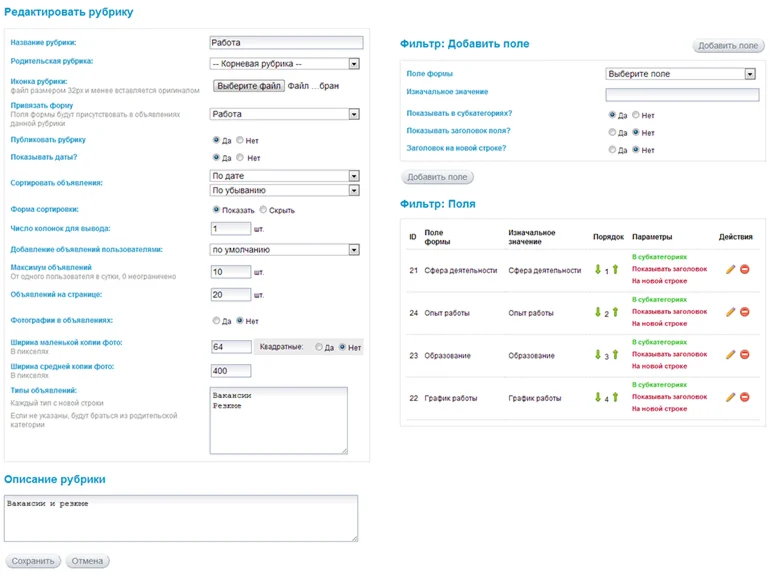Move the Сфера деятельности field down with the arrow
The height and width of the screenshot is (578, 776).
pos(598,269)
